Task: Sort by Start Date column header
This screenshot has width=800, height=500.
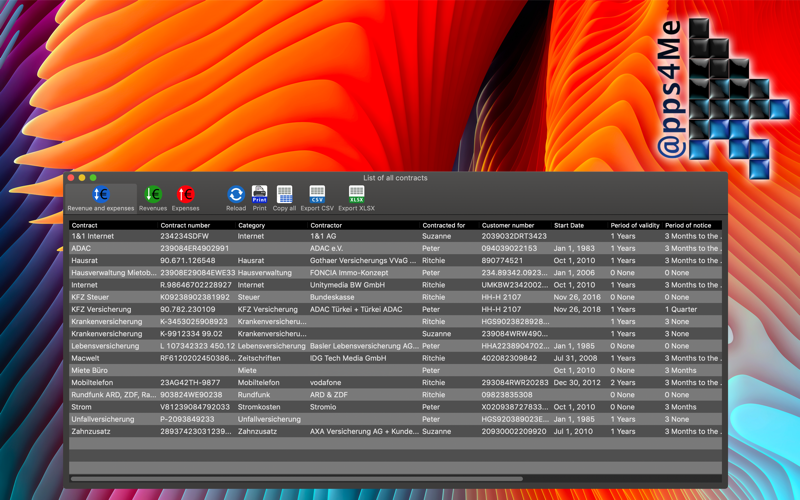Action: (x=580, y=225)
